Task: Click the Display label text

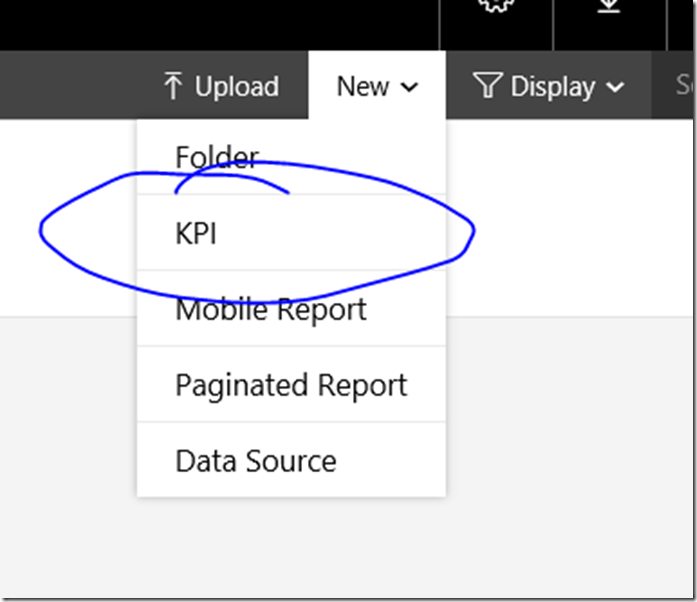Action: pos(552,87)
